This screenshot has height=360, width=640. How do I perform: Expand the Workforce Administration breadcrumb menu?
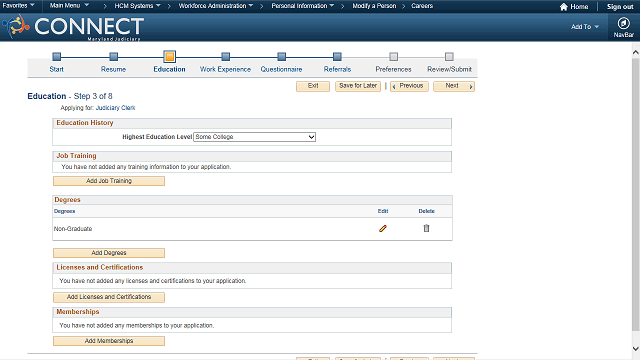[216, 6]
